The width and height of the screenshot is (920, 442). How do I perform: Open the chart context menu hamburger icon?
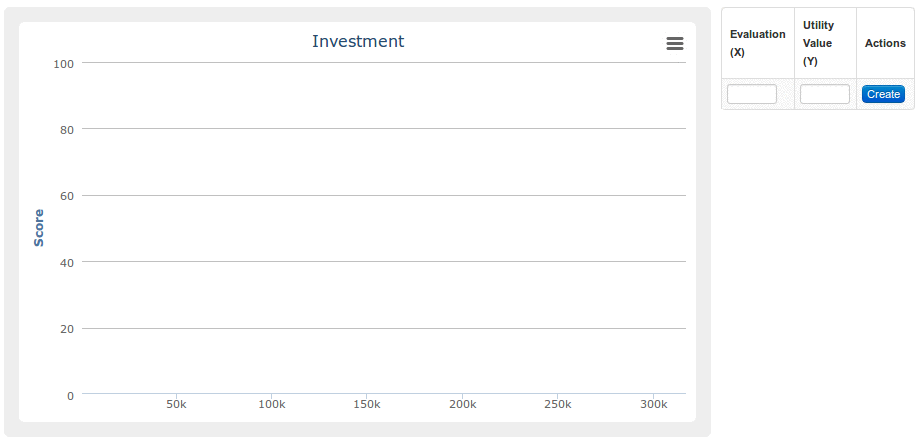[x=674, y=43]
